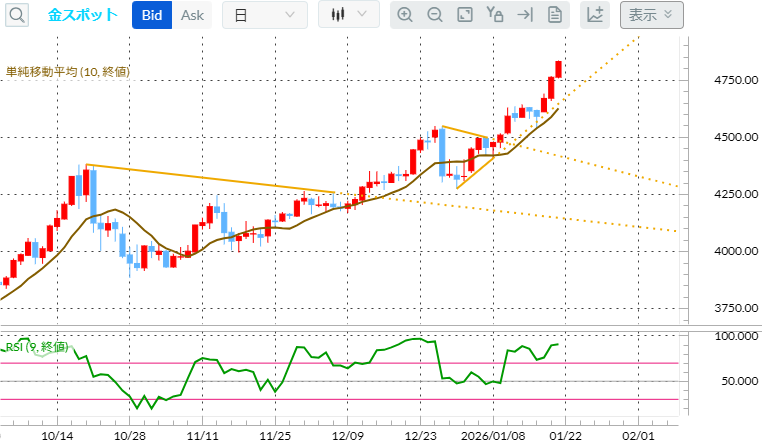Zoom out of the chart

pyautogui.click(x=435, y=15)
